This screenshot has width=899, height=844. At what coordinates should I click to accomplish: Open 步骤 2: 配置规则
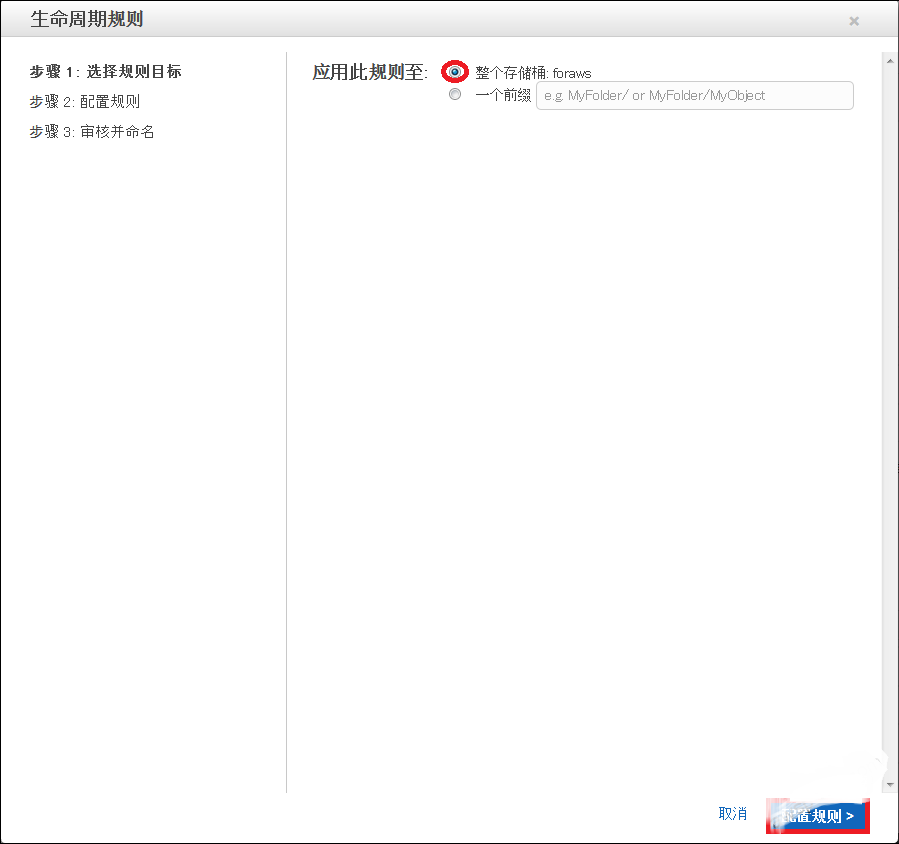click(85, 101)
